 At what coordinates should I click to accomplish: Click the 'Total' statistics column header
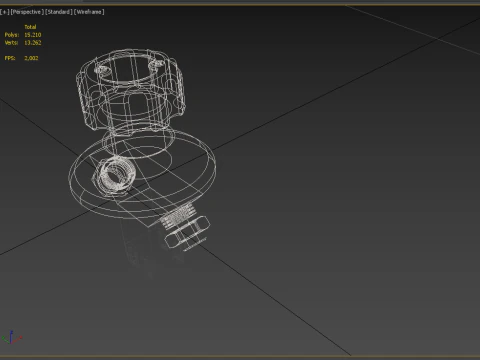pos(30,27)
